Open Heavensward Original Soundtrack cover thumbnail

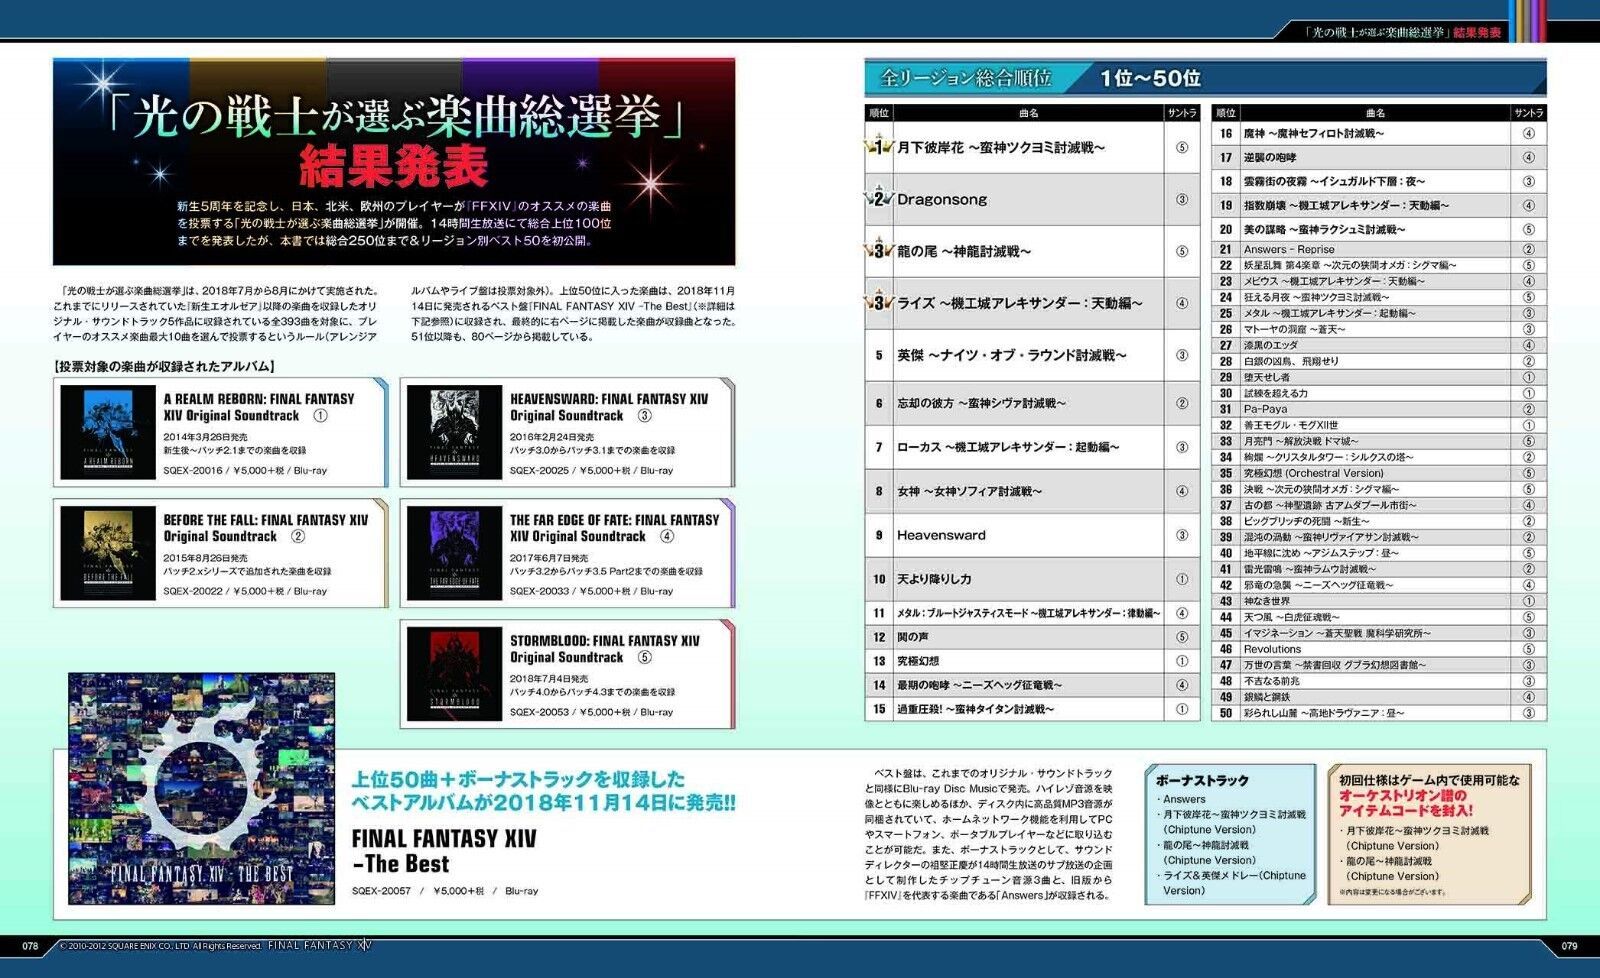[x=455, y=432]
